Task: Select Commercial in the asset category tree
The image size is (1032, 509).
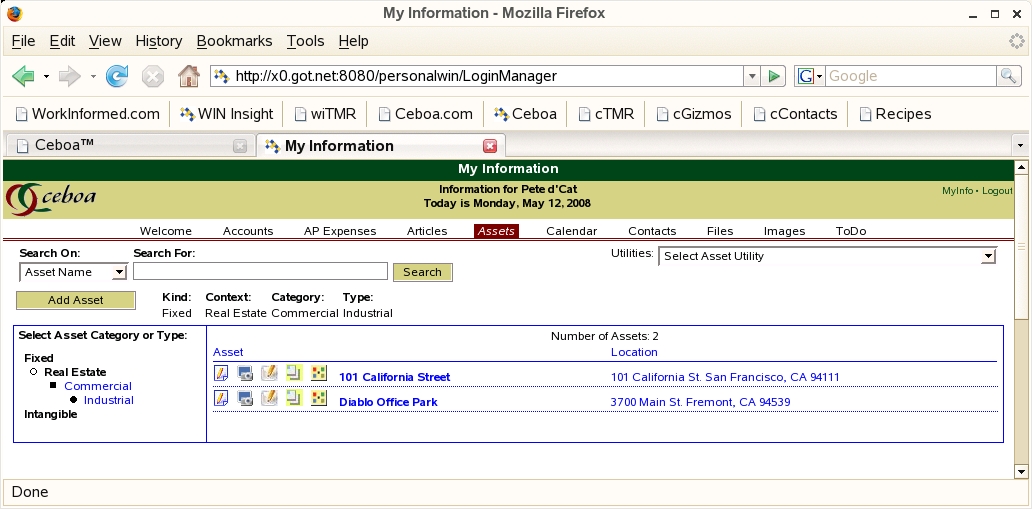Action: pos(98,386)
